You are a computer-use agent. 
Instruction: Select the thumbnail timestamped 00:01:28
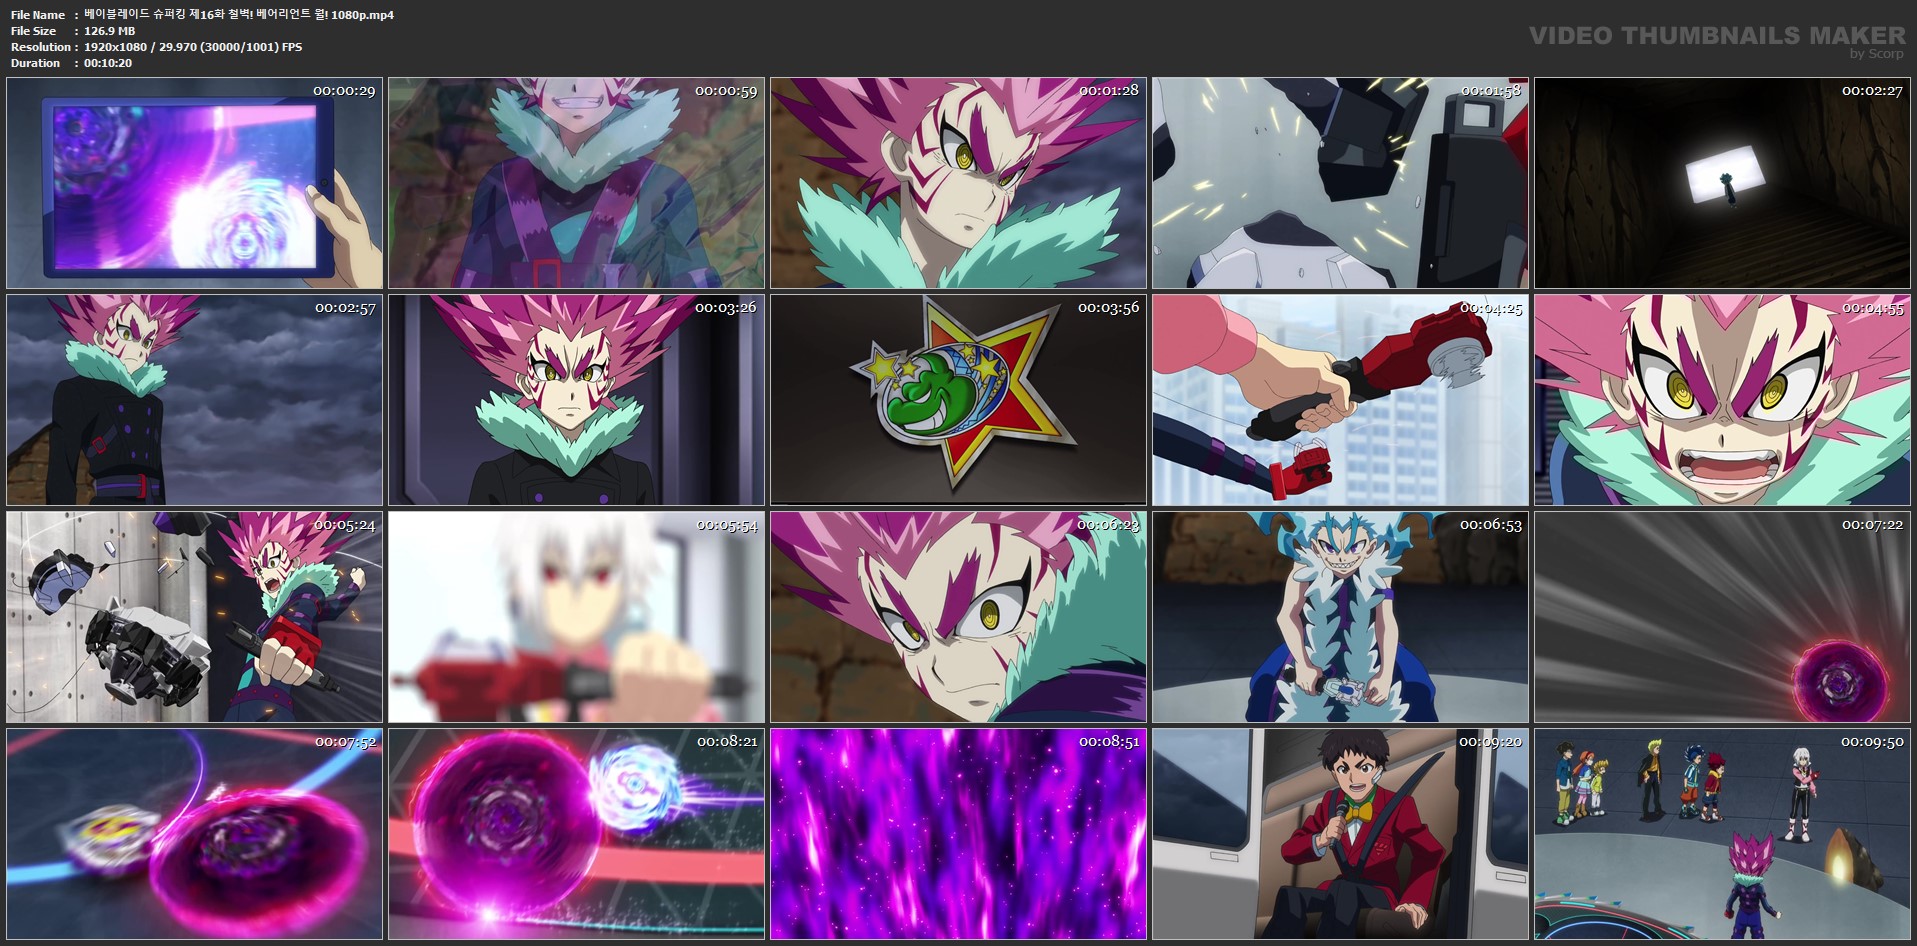click(959, 183)
